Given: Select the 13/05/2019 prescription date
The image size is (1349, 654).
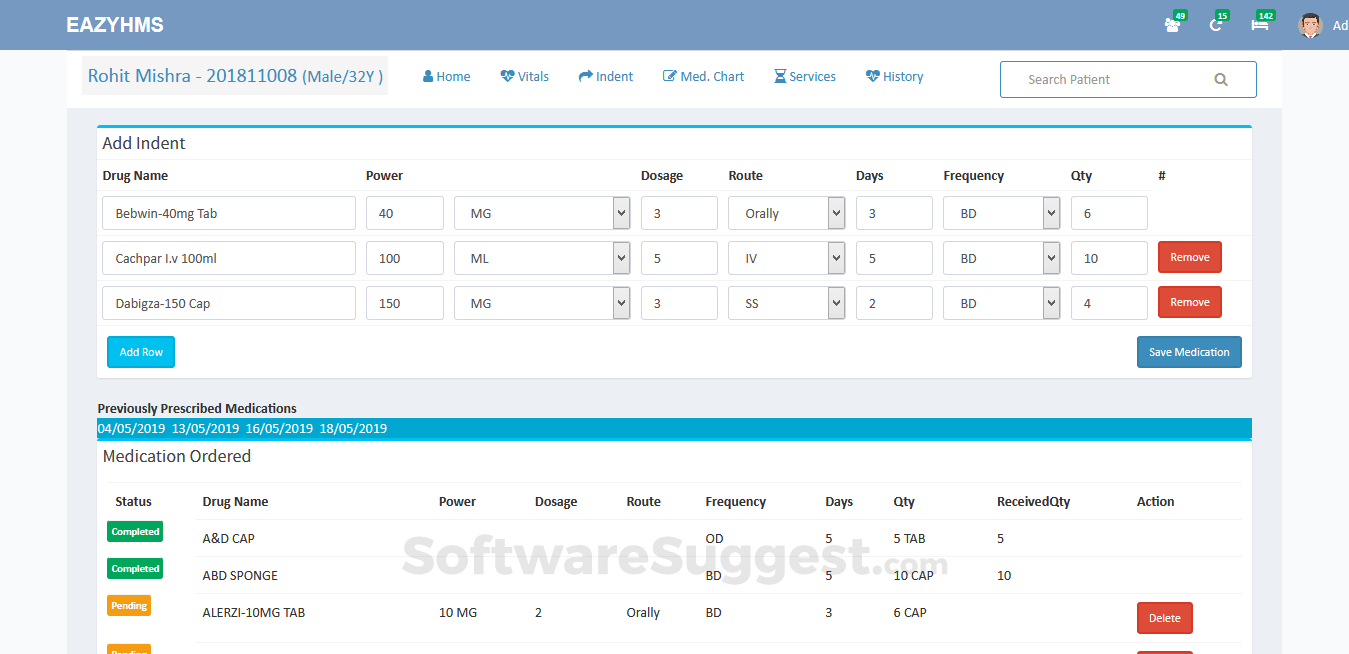Looking at the screenshot, I should [x=205, y=428].
